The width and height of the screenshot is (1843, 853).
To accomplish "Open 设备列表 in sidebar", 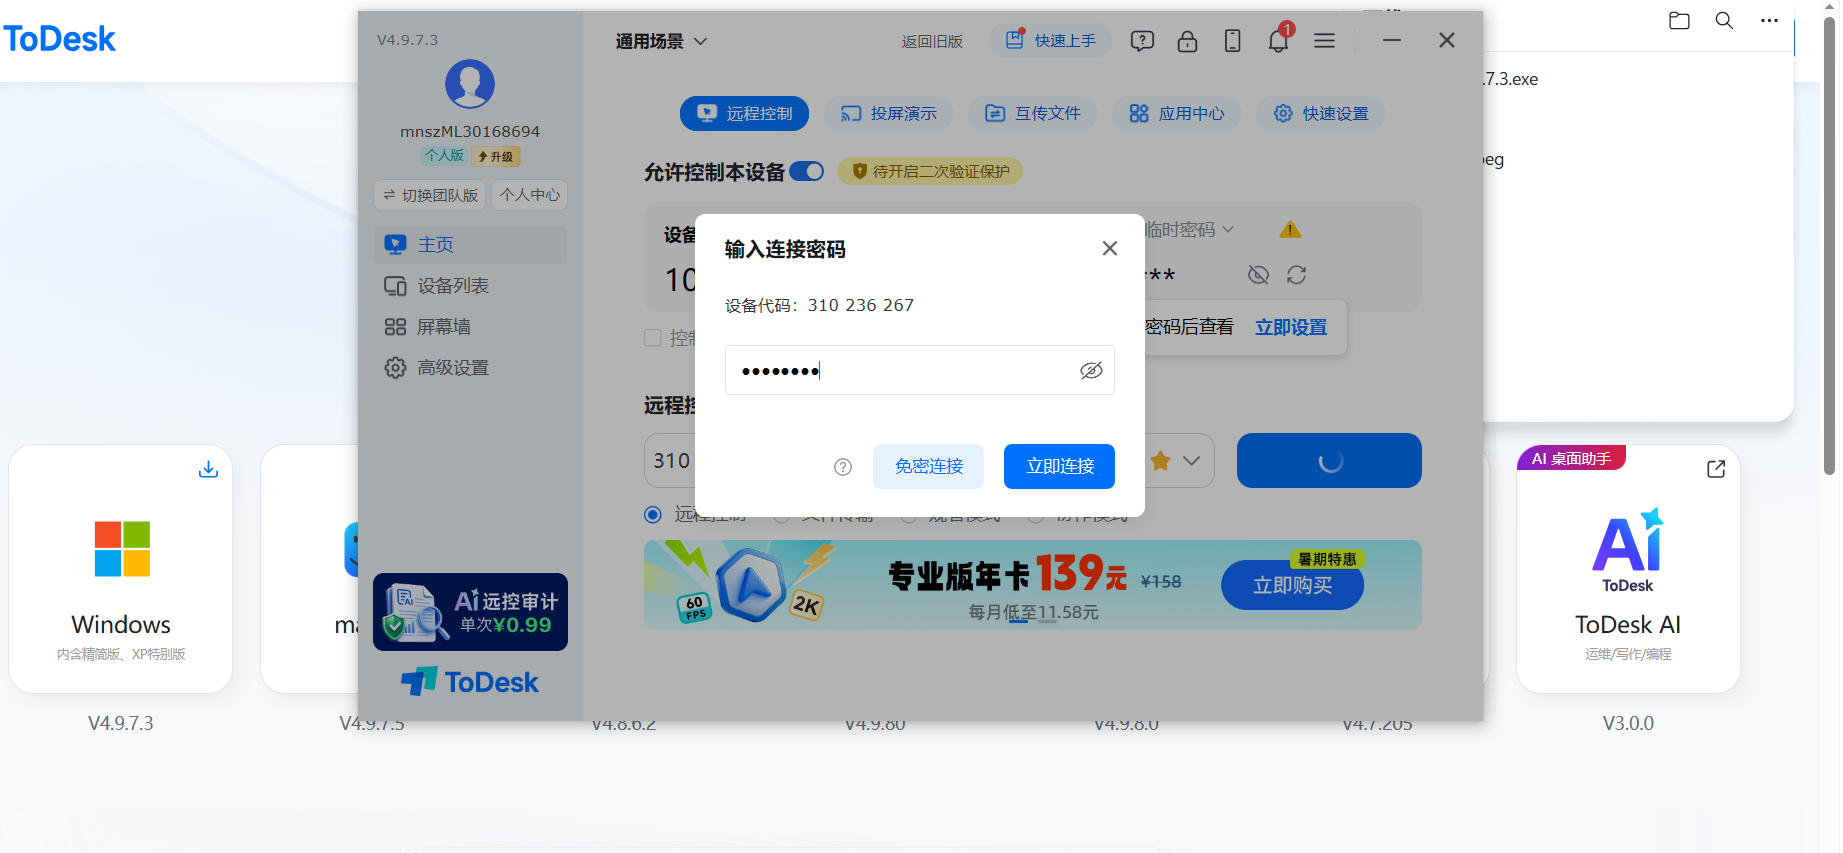I will (x=470, y=286).
